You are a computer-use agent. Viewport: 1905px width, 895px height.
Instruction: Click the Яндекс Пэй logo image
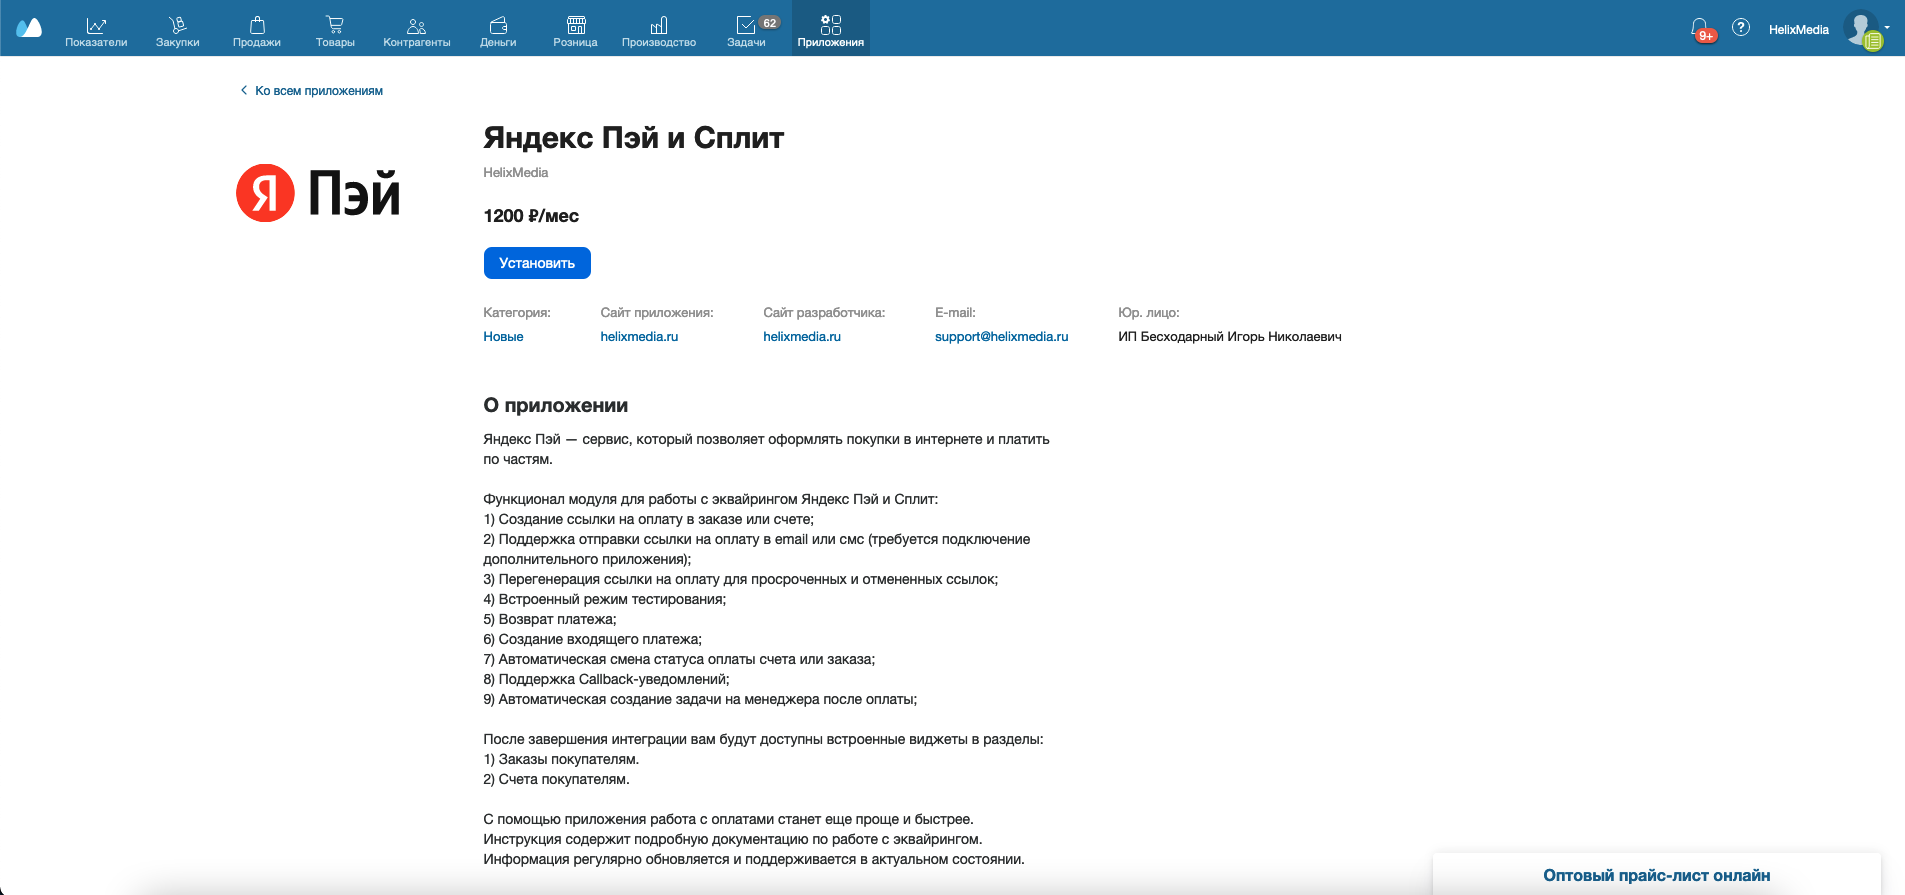[318, 192]
